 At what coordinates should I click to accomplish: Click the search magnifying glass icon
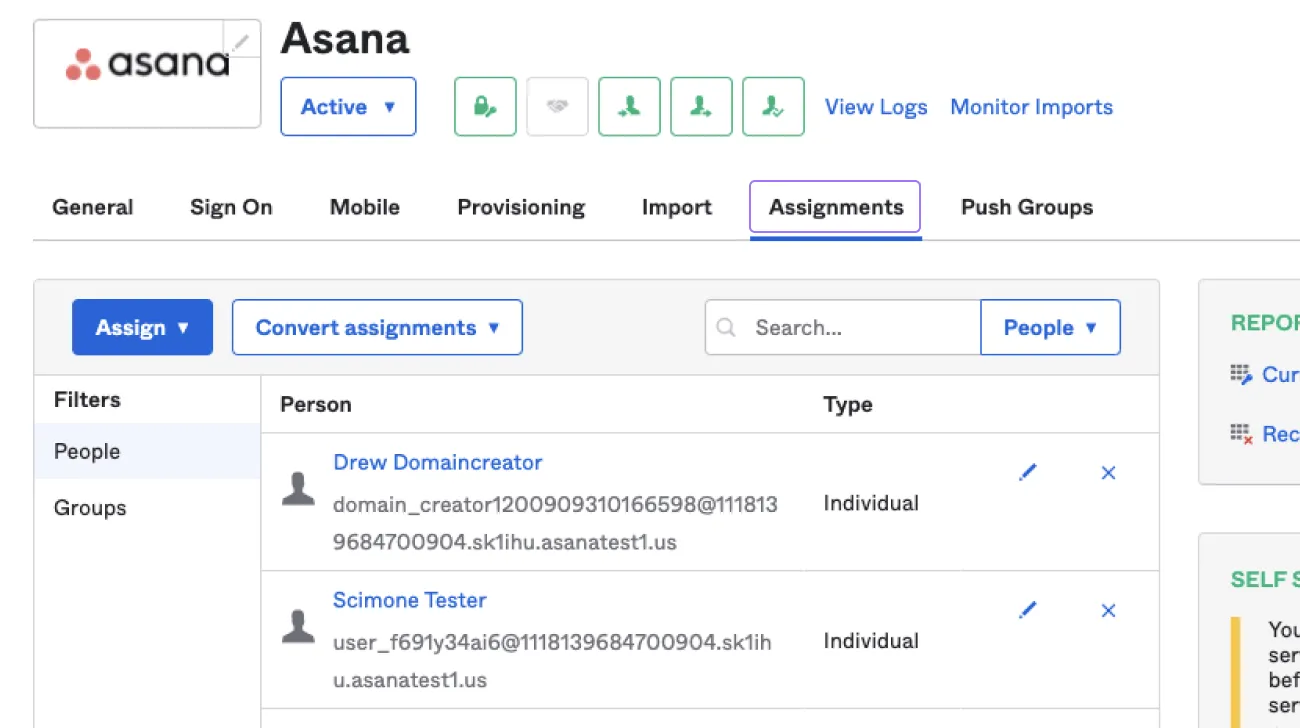pos(726,327)
